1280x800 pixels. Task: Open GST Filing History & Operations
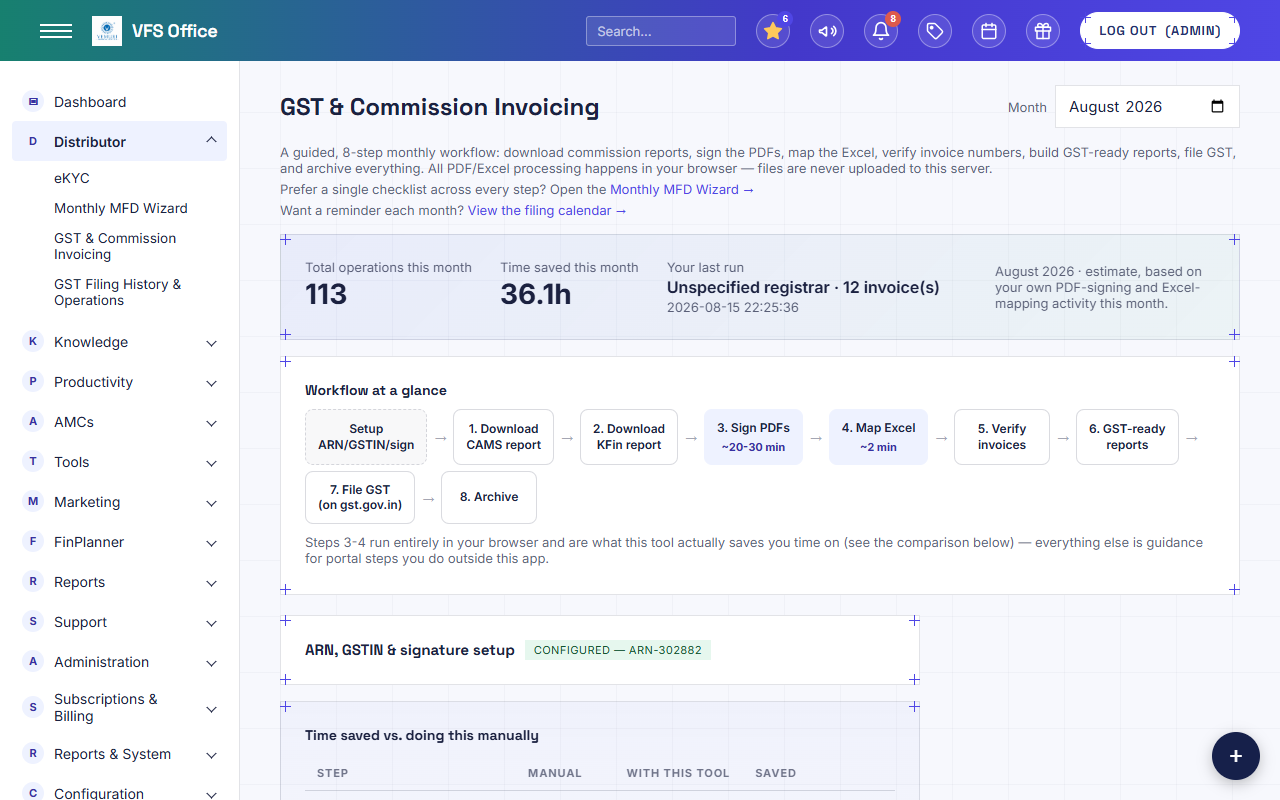coord(118,292)
